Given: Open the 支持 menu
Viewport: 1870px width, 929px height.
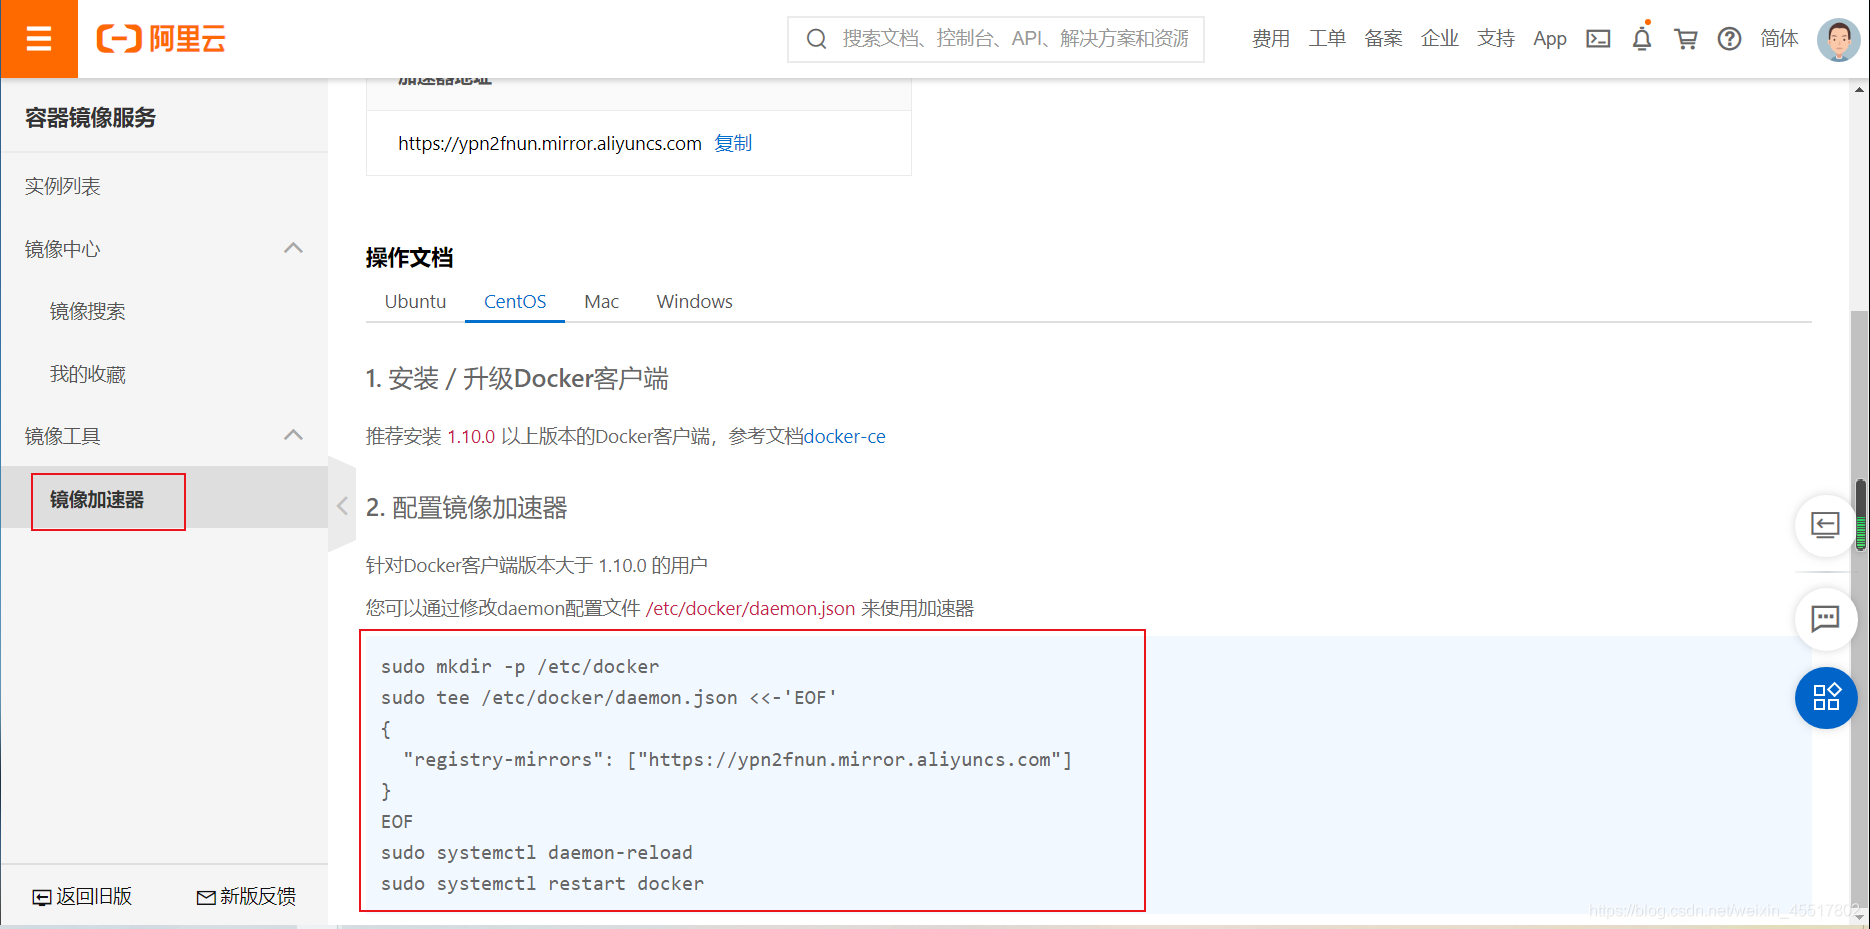Looking at the screenshot, I should (1496, 39).
